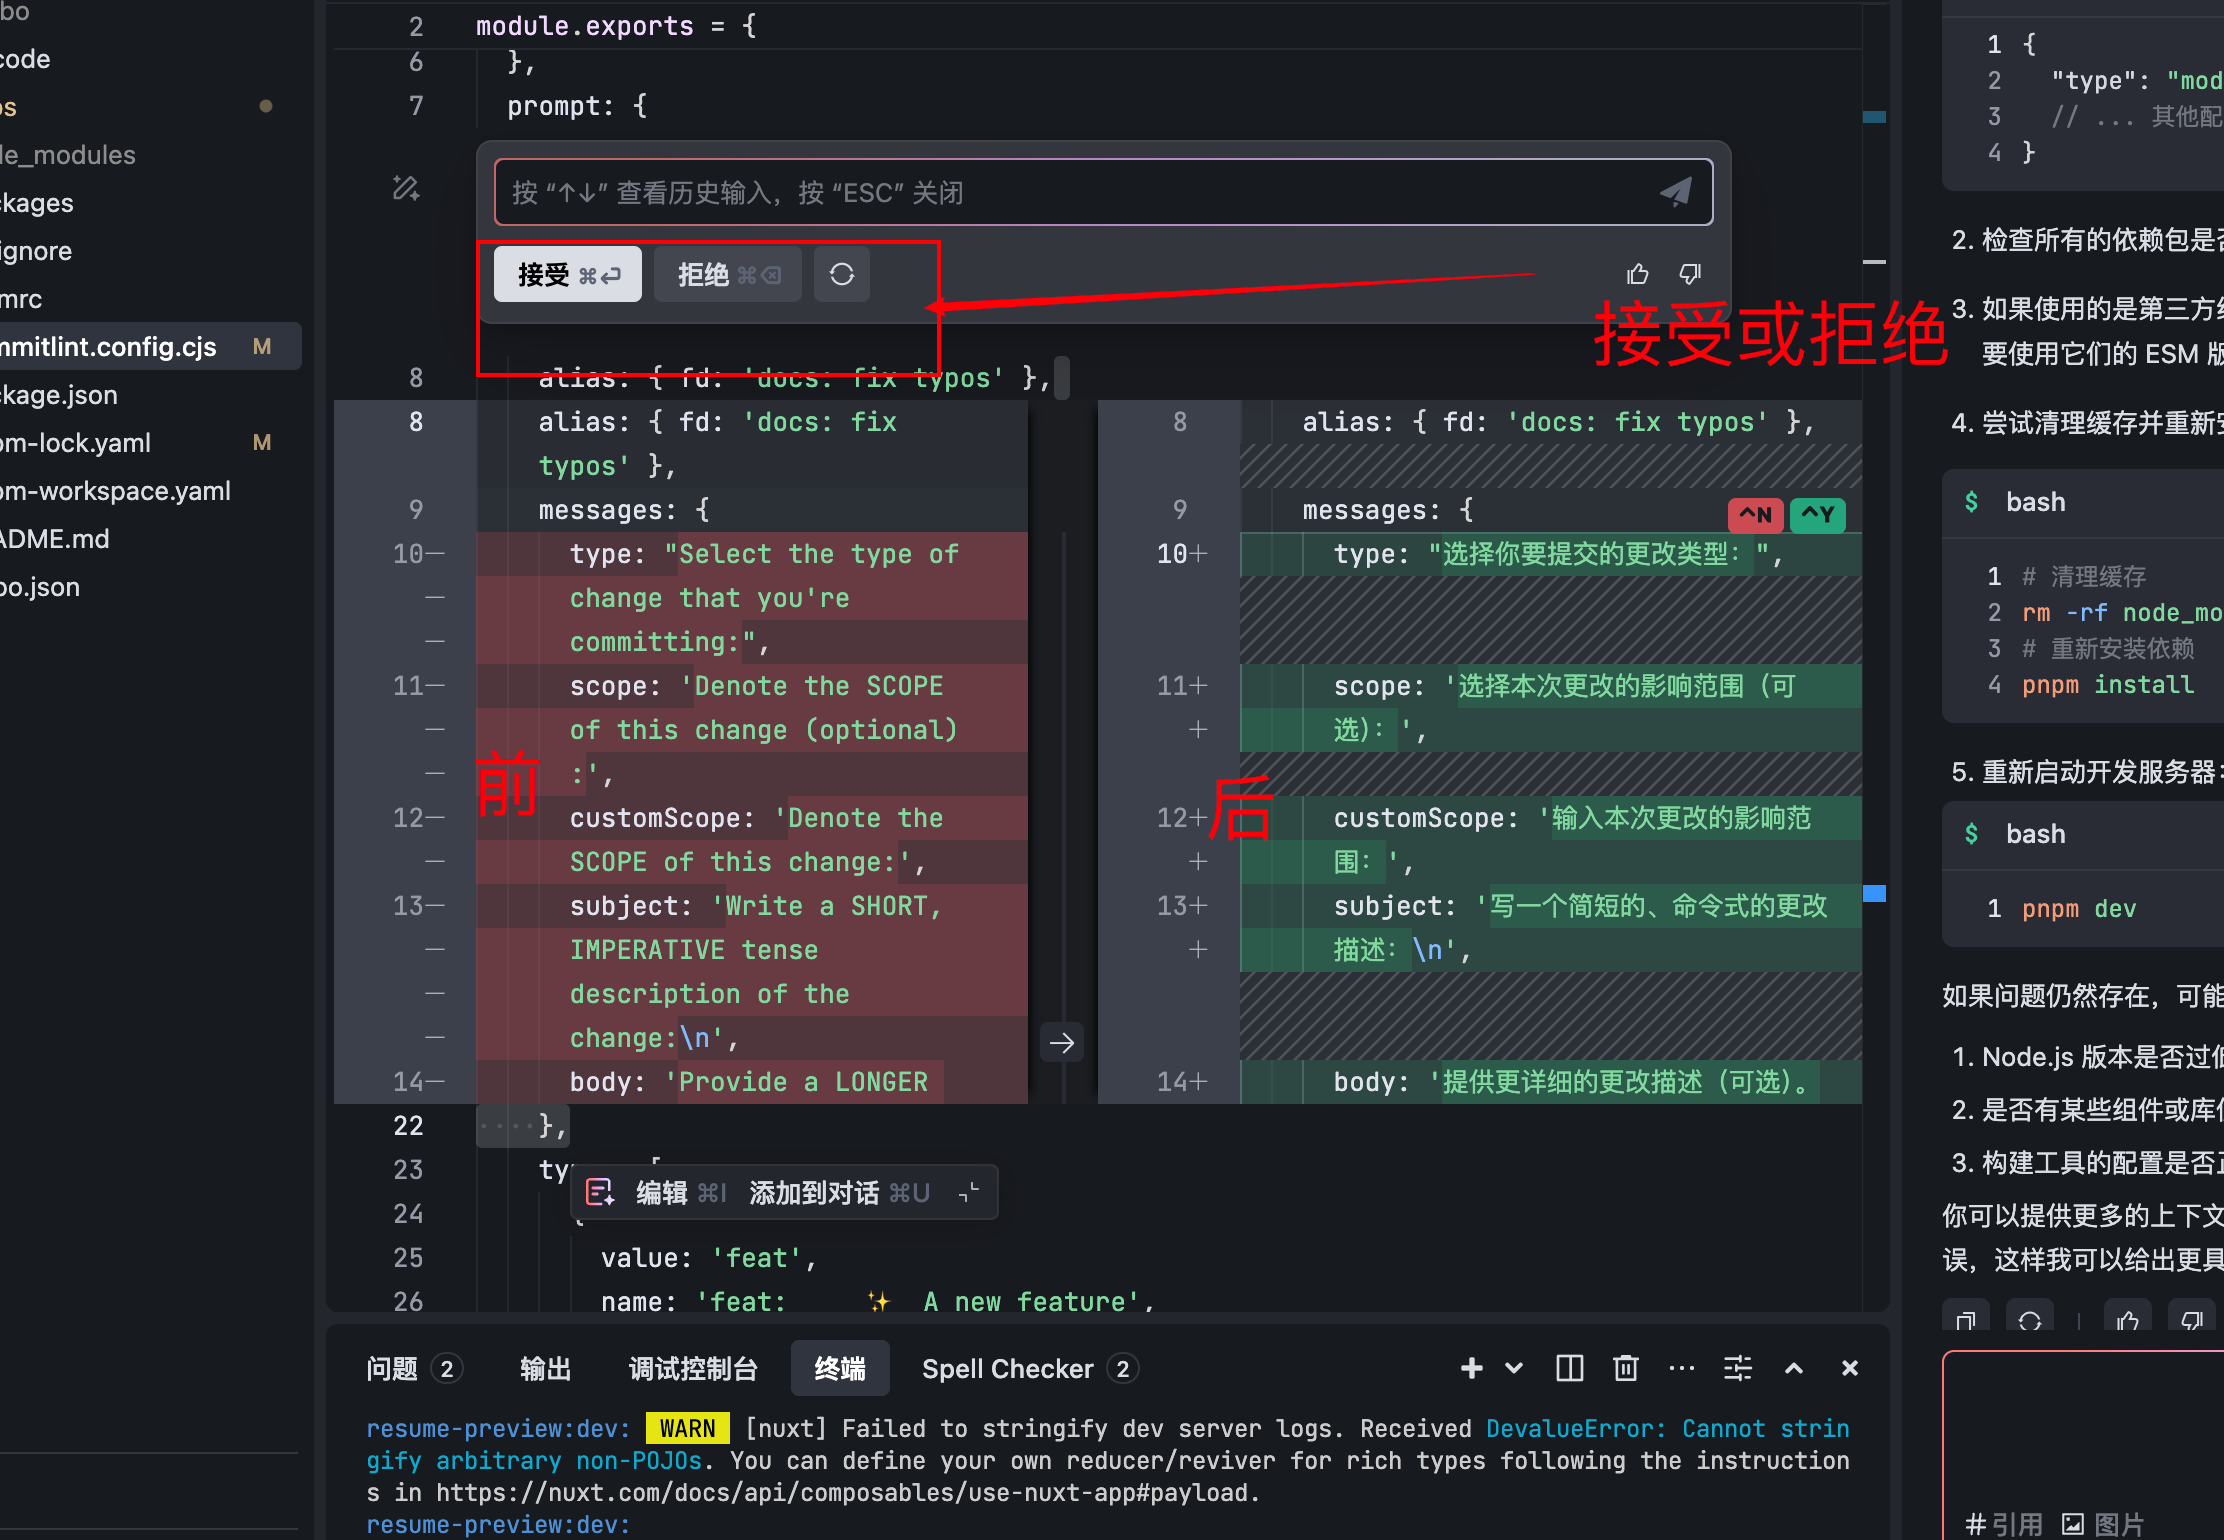Regenerate the AI edit with the circular arrow icon
Image resolution: width=2224 pixels, height=1540 pixels.
coord(841,274)
